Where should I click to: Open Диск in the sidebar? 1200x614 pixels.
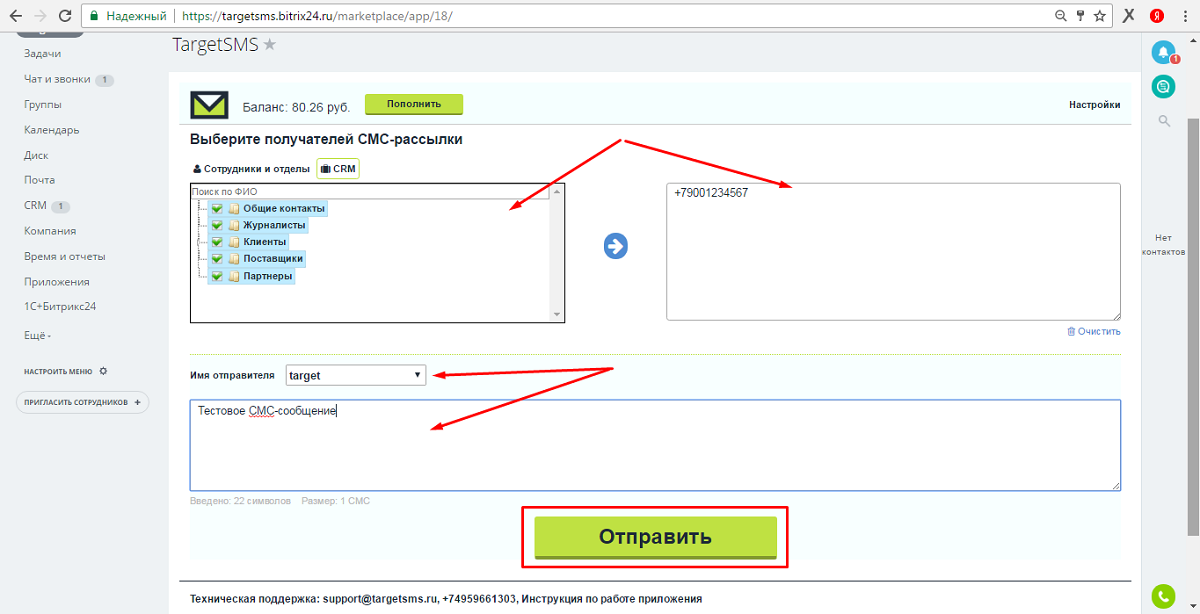(36, 155)
